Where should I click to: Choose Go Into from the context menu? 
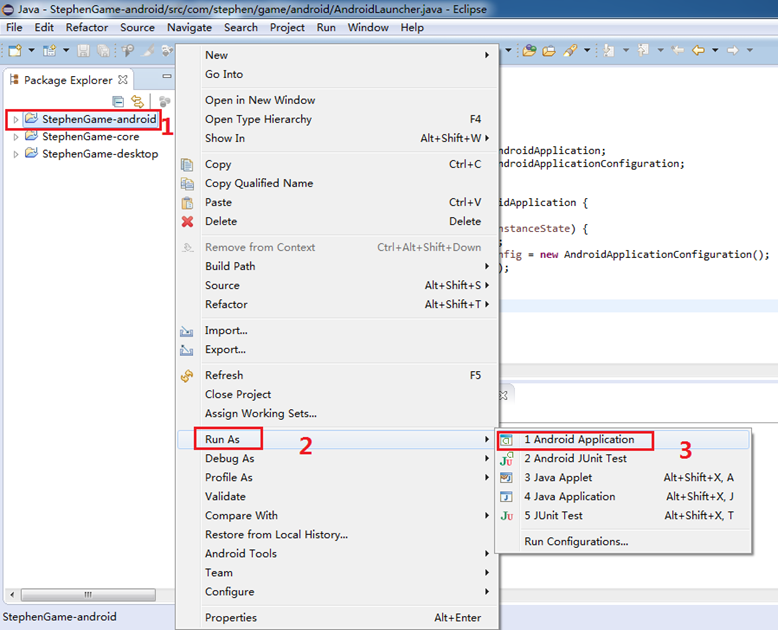pos(337,74)
